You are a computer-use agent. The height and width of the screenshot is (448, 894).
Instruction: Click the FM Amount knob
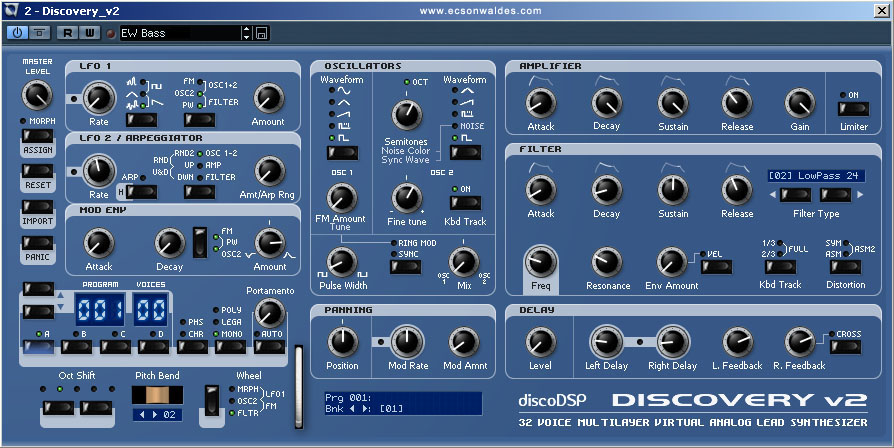pyautogui.click(x=341, y=198)
